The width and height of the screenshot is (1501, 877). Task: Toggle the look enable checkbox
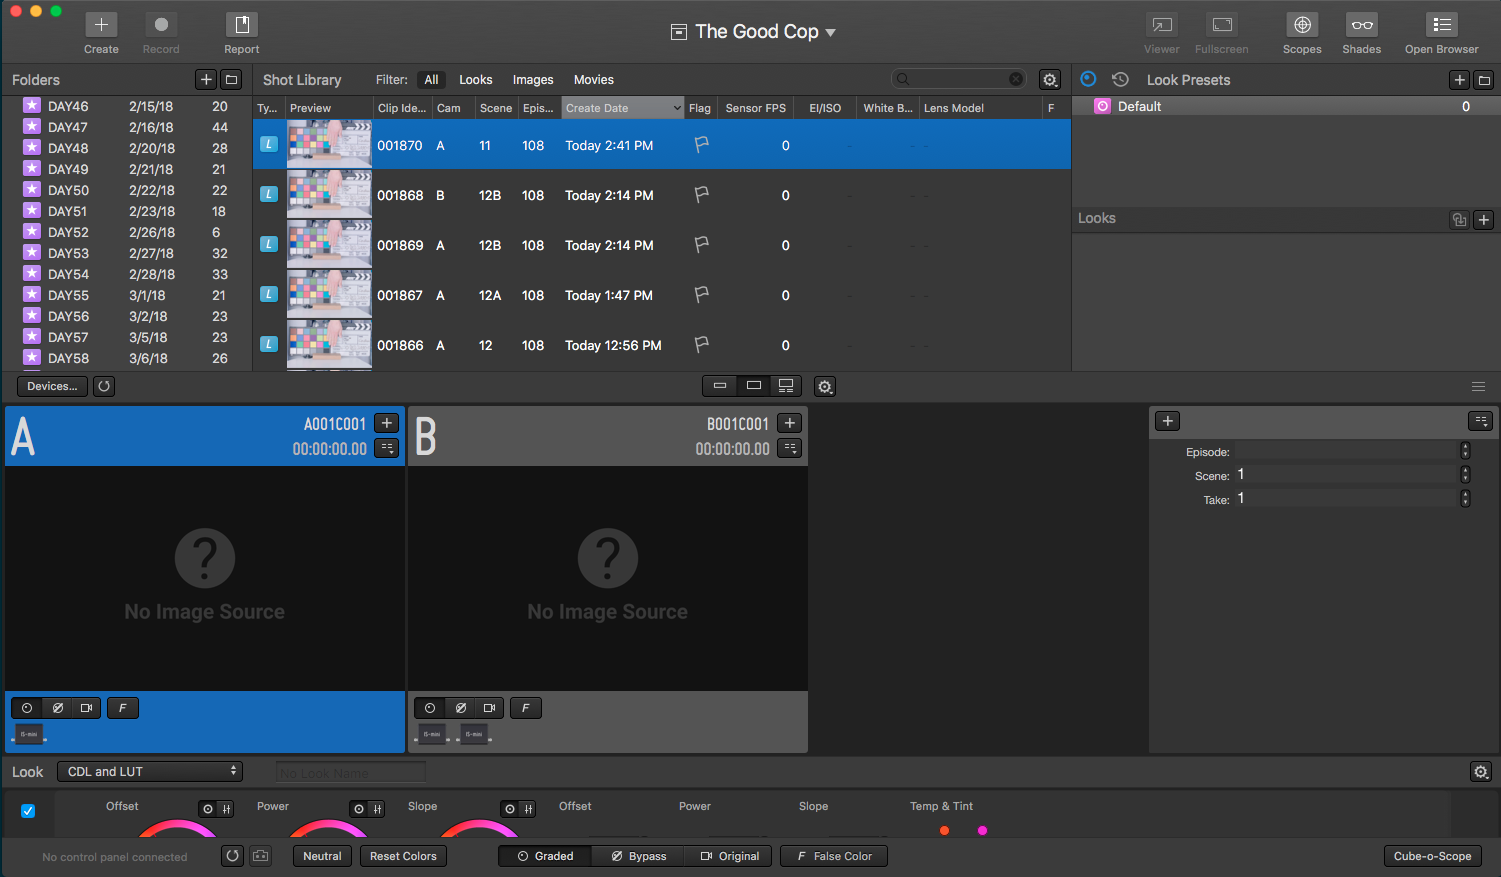tap(28, 811)
